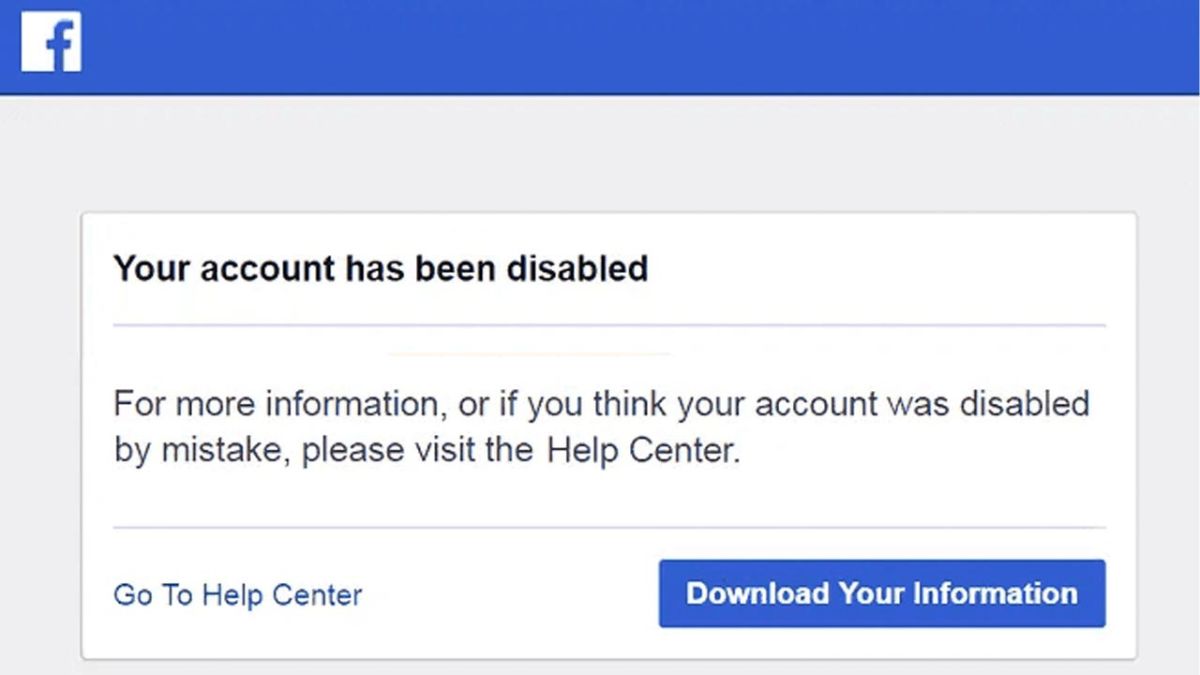
Task: Click the divider line below the heading
Action: 608,325
